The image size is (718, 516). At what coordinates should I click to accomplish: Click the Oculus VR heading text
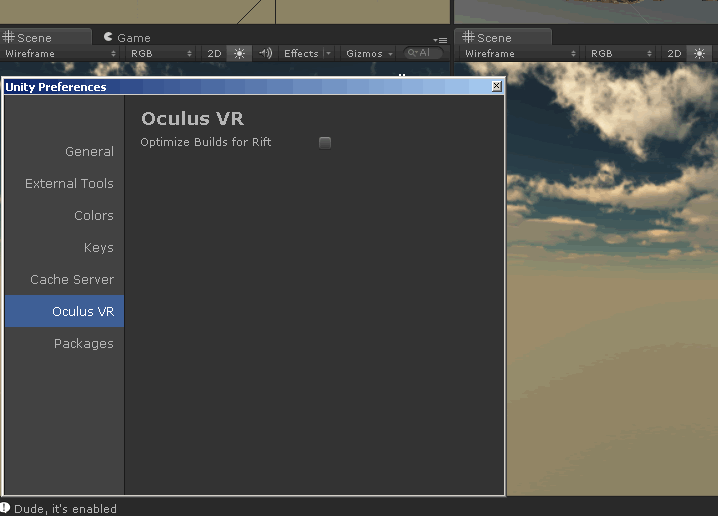(x=192, y=119)
